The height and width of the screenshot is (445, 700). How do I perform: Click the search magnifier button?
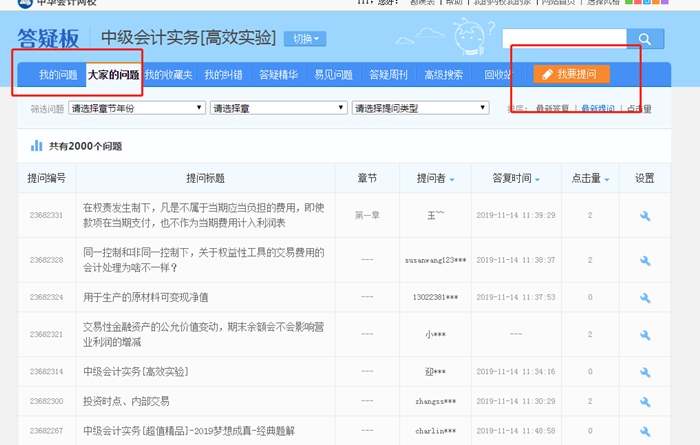[645, 40]
